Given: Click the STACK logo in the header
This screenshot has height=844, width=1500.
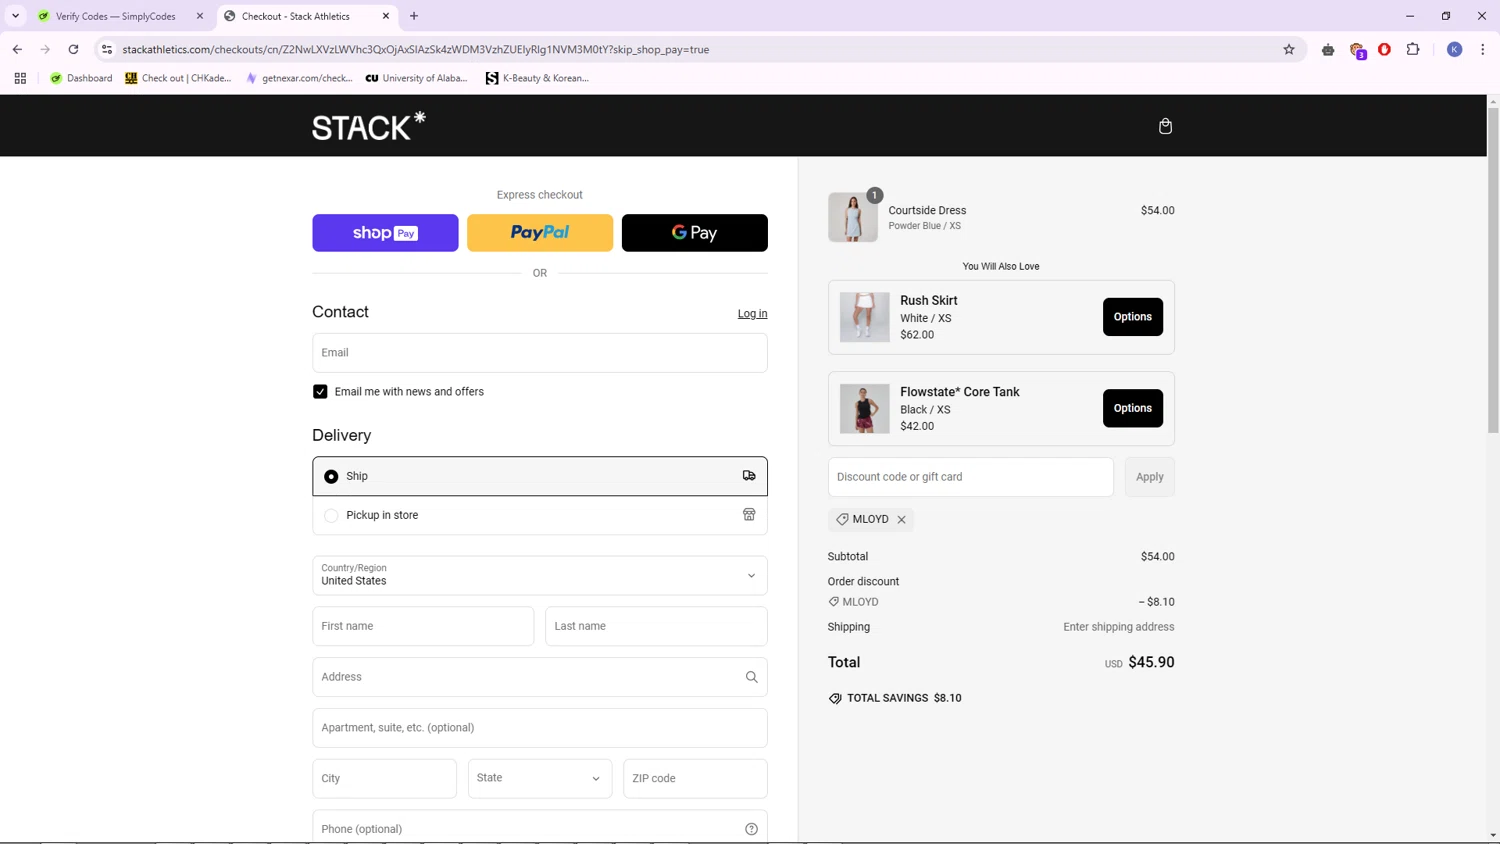Looking at the screenshot, I should tap(369, 126).
